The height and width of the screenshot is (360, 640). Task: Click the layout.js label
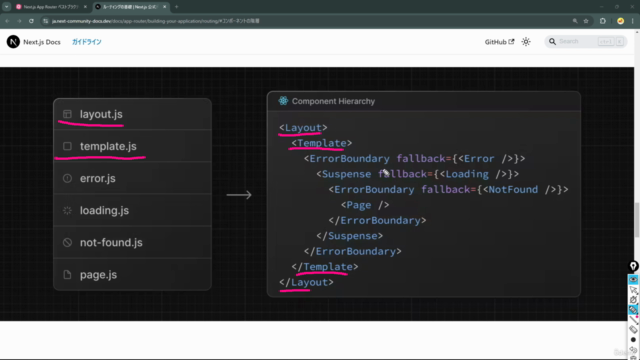coord(101,114)
